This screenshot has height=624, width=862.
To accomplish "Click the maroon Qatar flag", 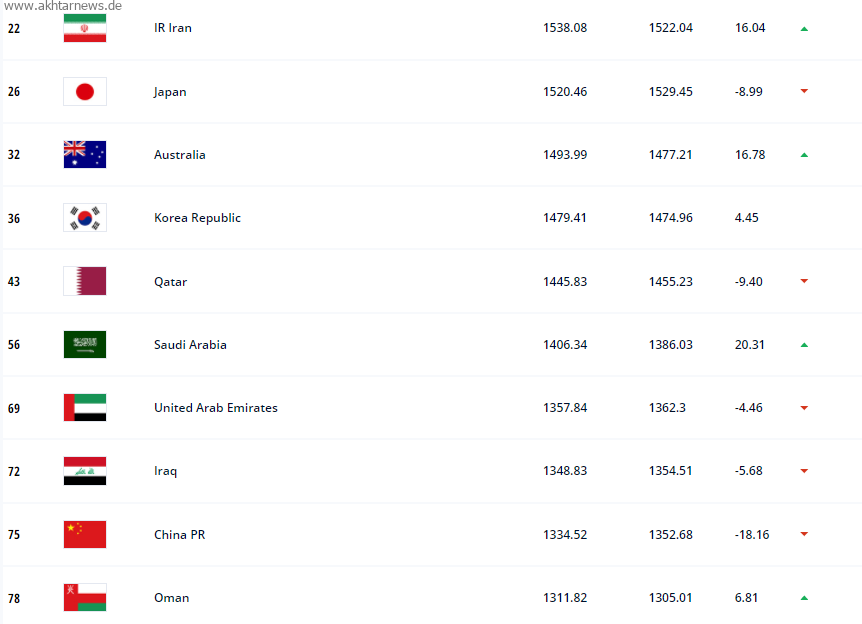I will tap(85, 281).
